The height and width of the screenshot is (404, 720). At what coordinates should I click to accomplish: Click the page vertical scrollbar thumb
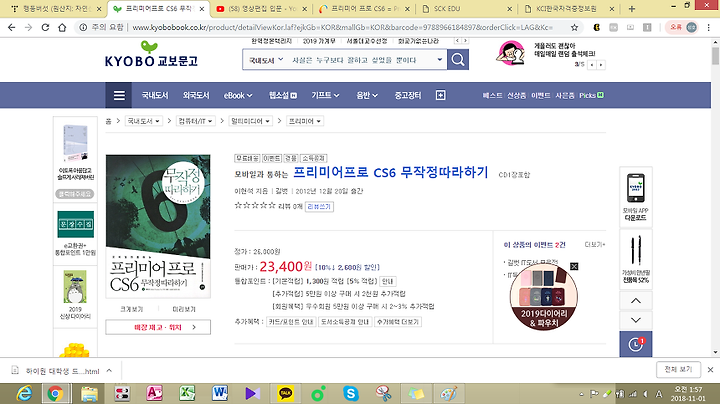(715, 56)
